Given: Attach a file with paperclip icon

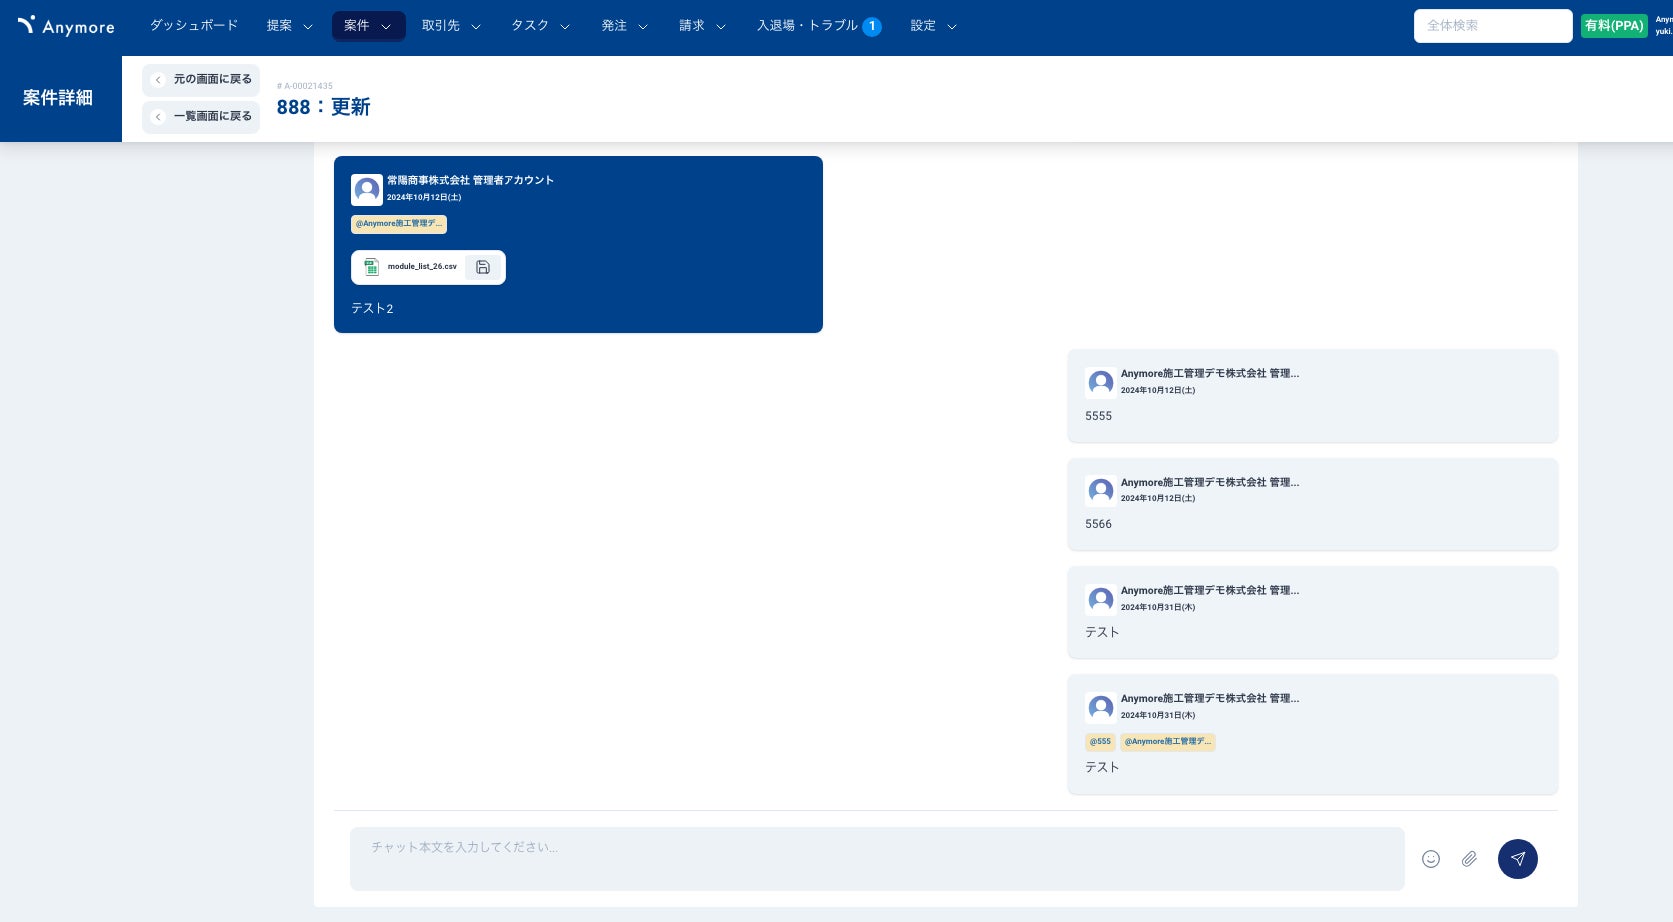Looking at the screenshot, I should pyautogui.click(x=1469, y=859).
